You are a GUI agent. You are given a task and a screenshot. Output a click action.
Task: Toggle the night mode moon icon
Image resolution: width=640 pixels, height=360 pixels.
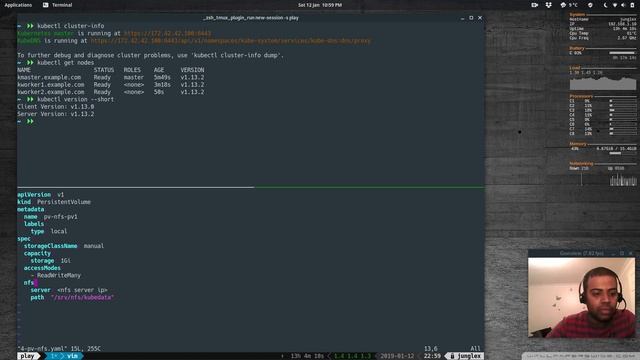pos(605,5)
